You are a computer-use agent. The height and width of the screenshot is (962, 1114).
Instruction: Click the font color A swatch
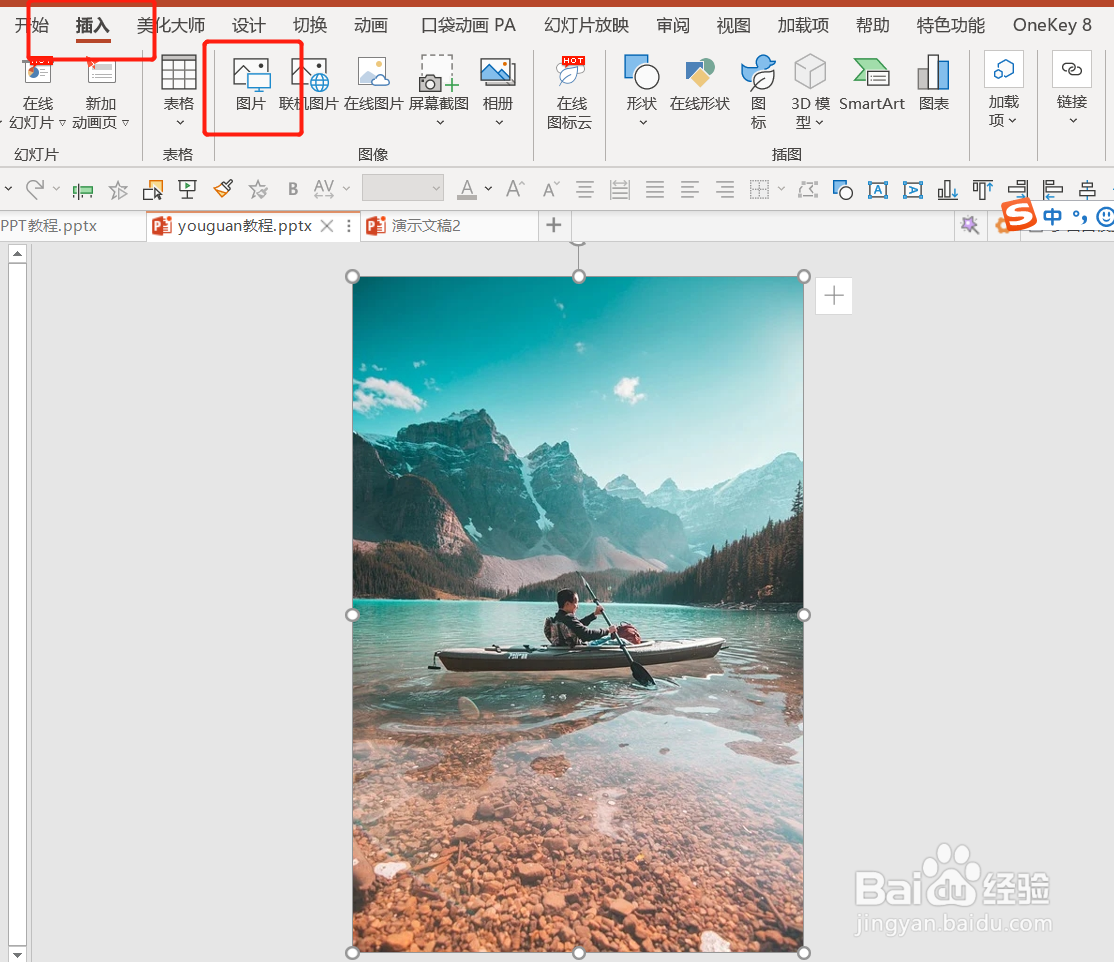(467, 189)
